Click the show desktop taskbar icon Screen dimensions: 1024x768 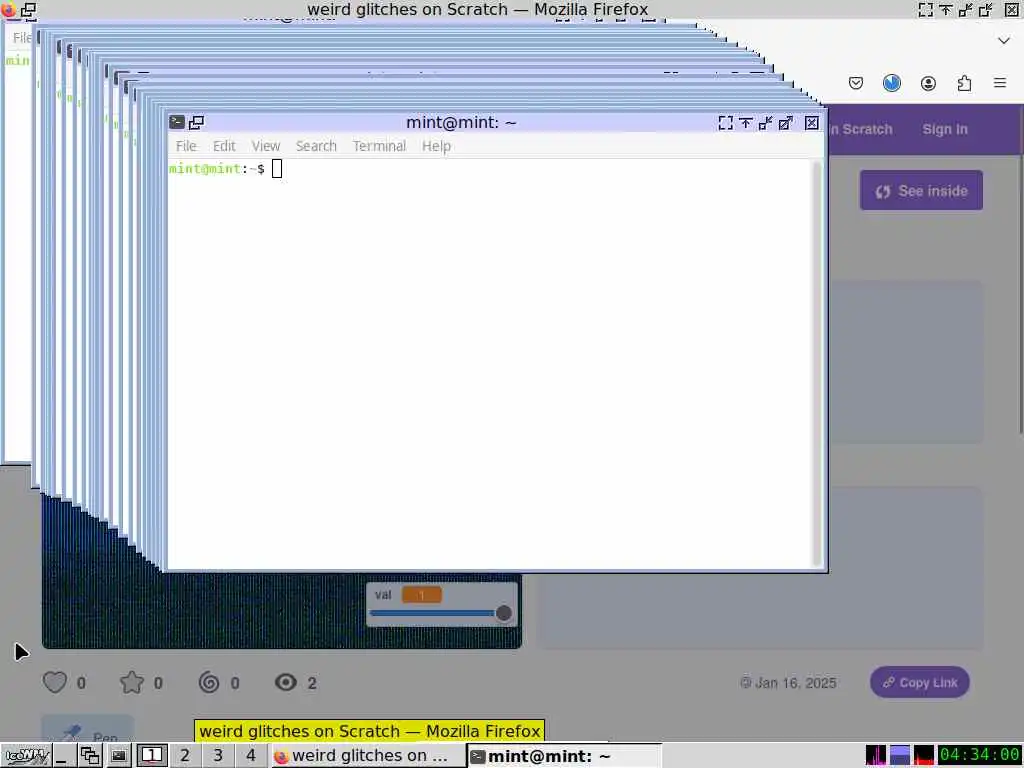point(61,756)
